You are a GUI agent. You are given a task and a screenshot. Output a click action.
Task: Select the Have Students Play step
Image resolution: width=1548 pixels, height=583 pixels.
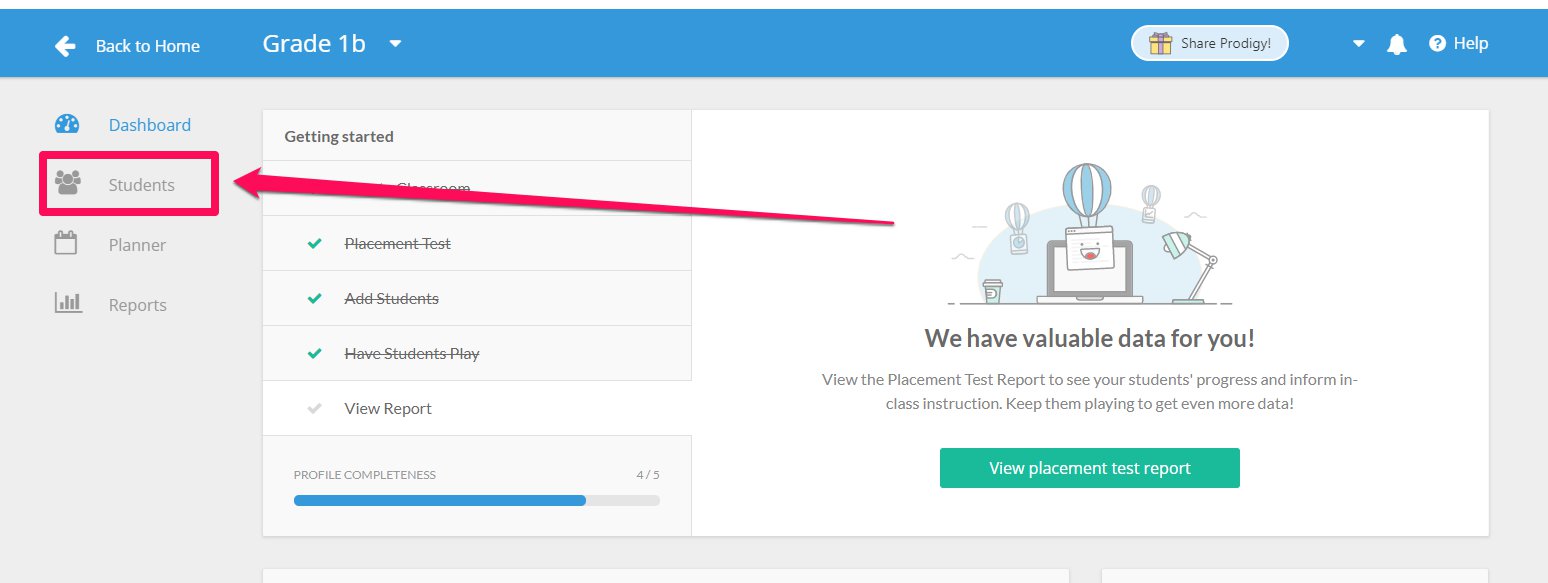[x=477, y=353]
